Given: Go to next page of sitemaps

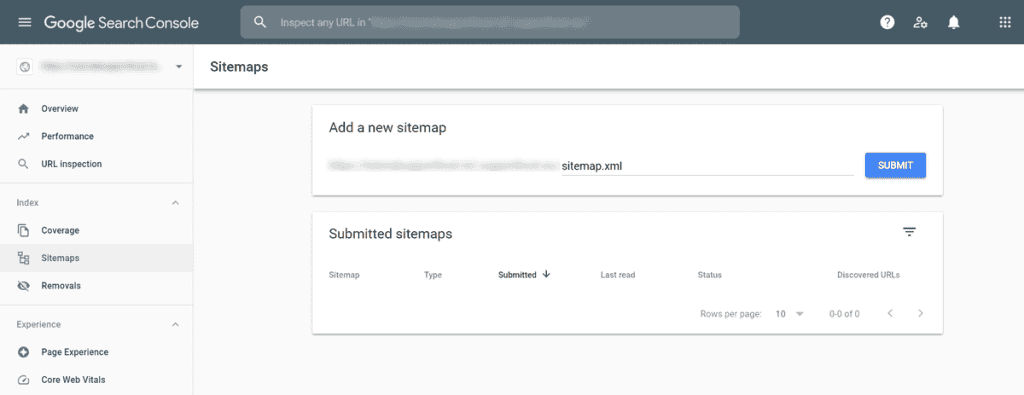Looking at the screenshot, I should click(921, 313).
